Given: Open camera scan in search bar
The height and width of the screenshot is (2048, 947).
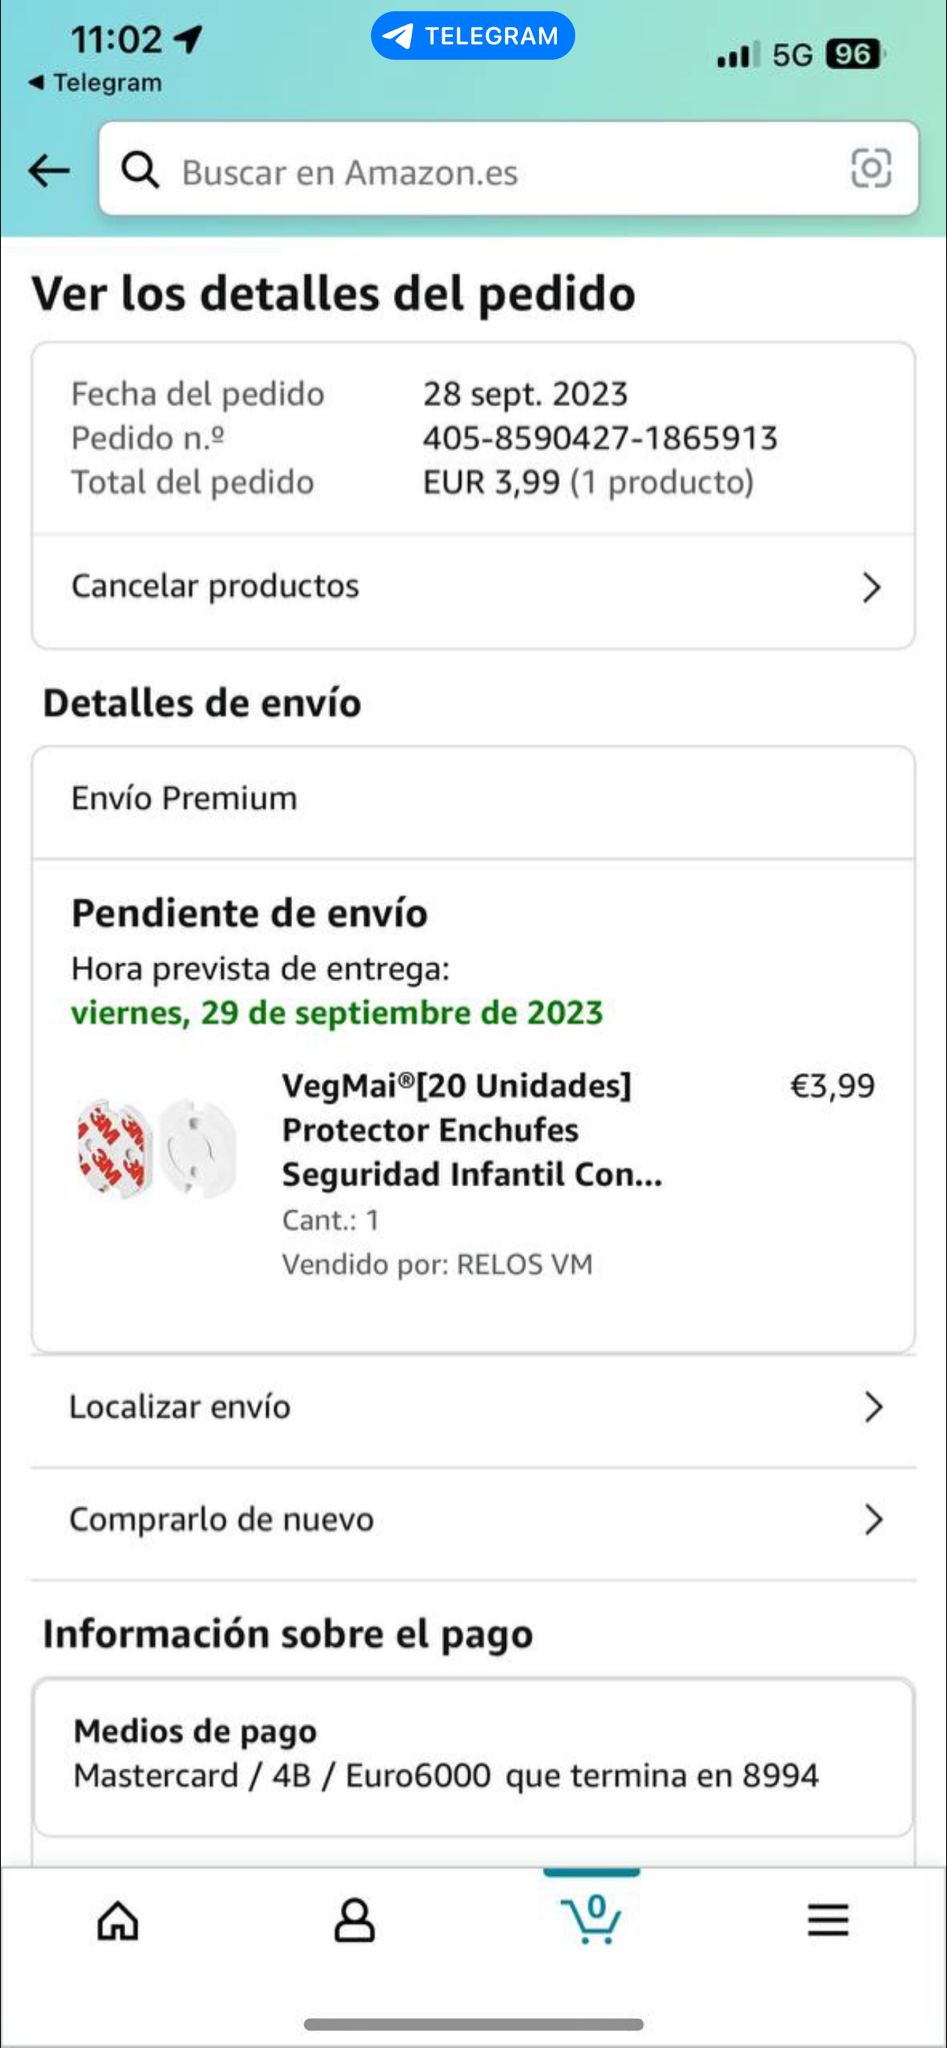Looking at the screenshot, I should 870,168.
